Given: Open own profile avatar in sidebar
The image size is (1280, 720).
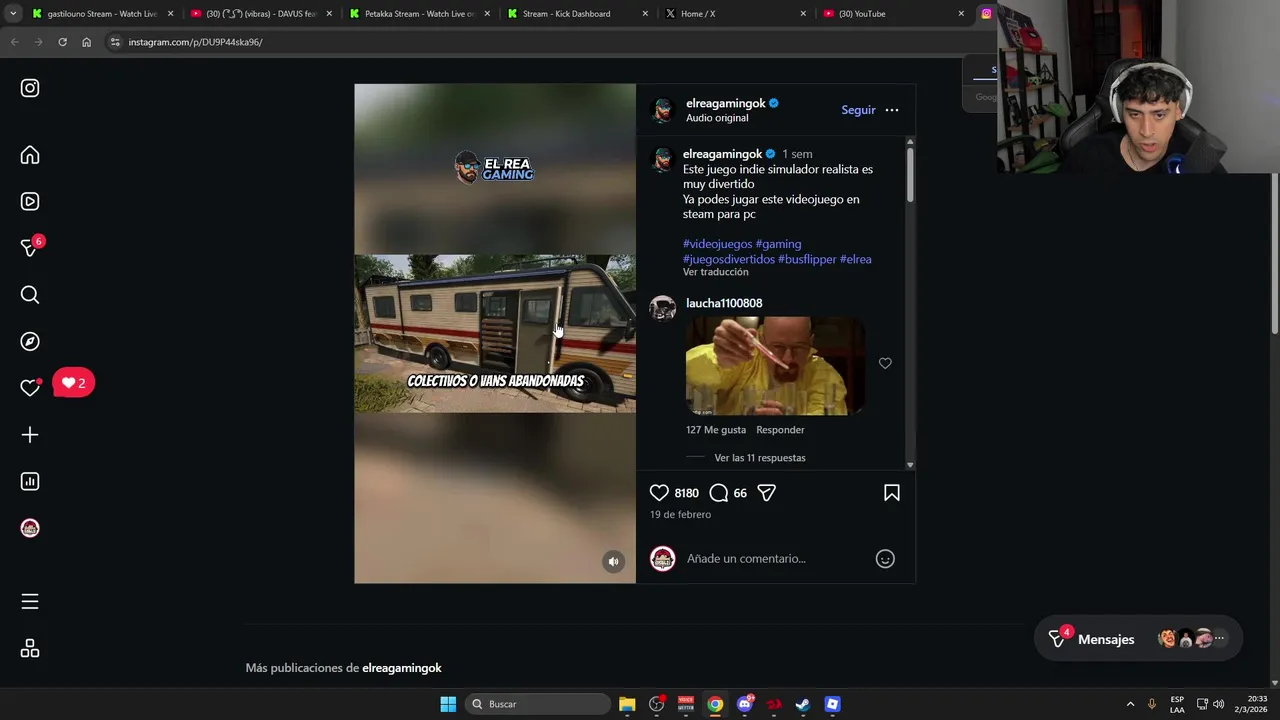Looking at the screenshot, I should point(30,528).
